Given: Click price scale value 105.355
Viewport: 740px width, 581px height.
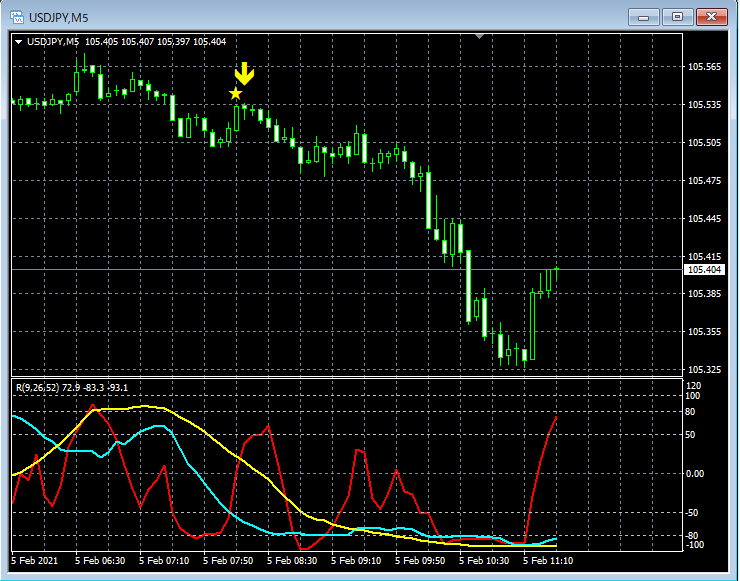Looking at the screenshot, I should [x=704, y=332].
